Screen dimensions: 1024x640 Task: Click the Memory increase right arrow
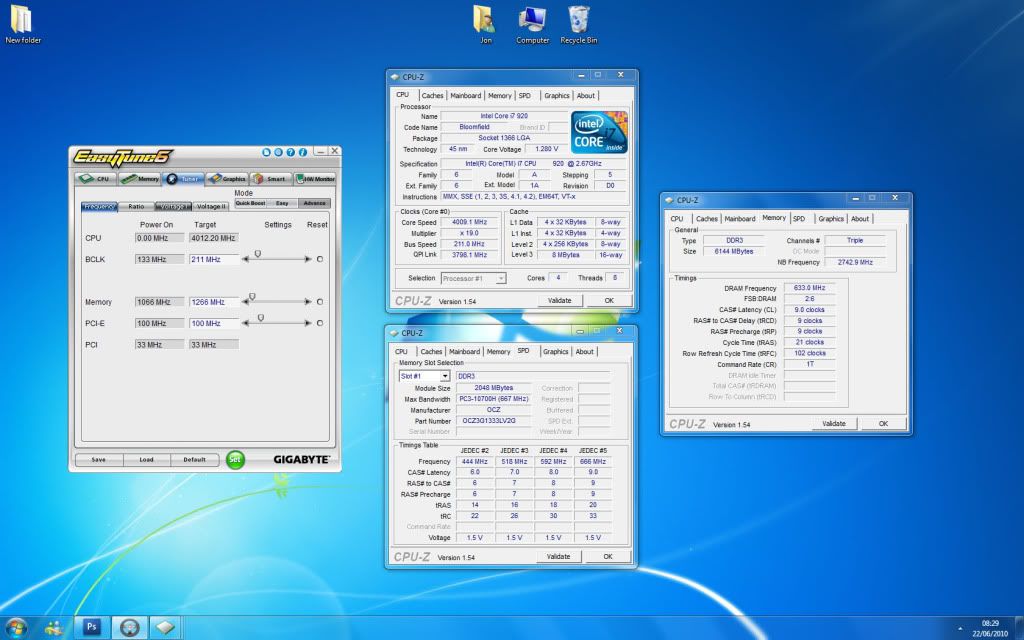click(308, 302)
